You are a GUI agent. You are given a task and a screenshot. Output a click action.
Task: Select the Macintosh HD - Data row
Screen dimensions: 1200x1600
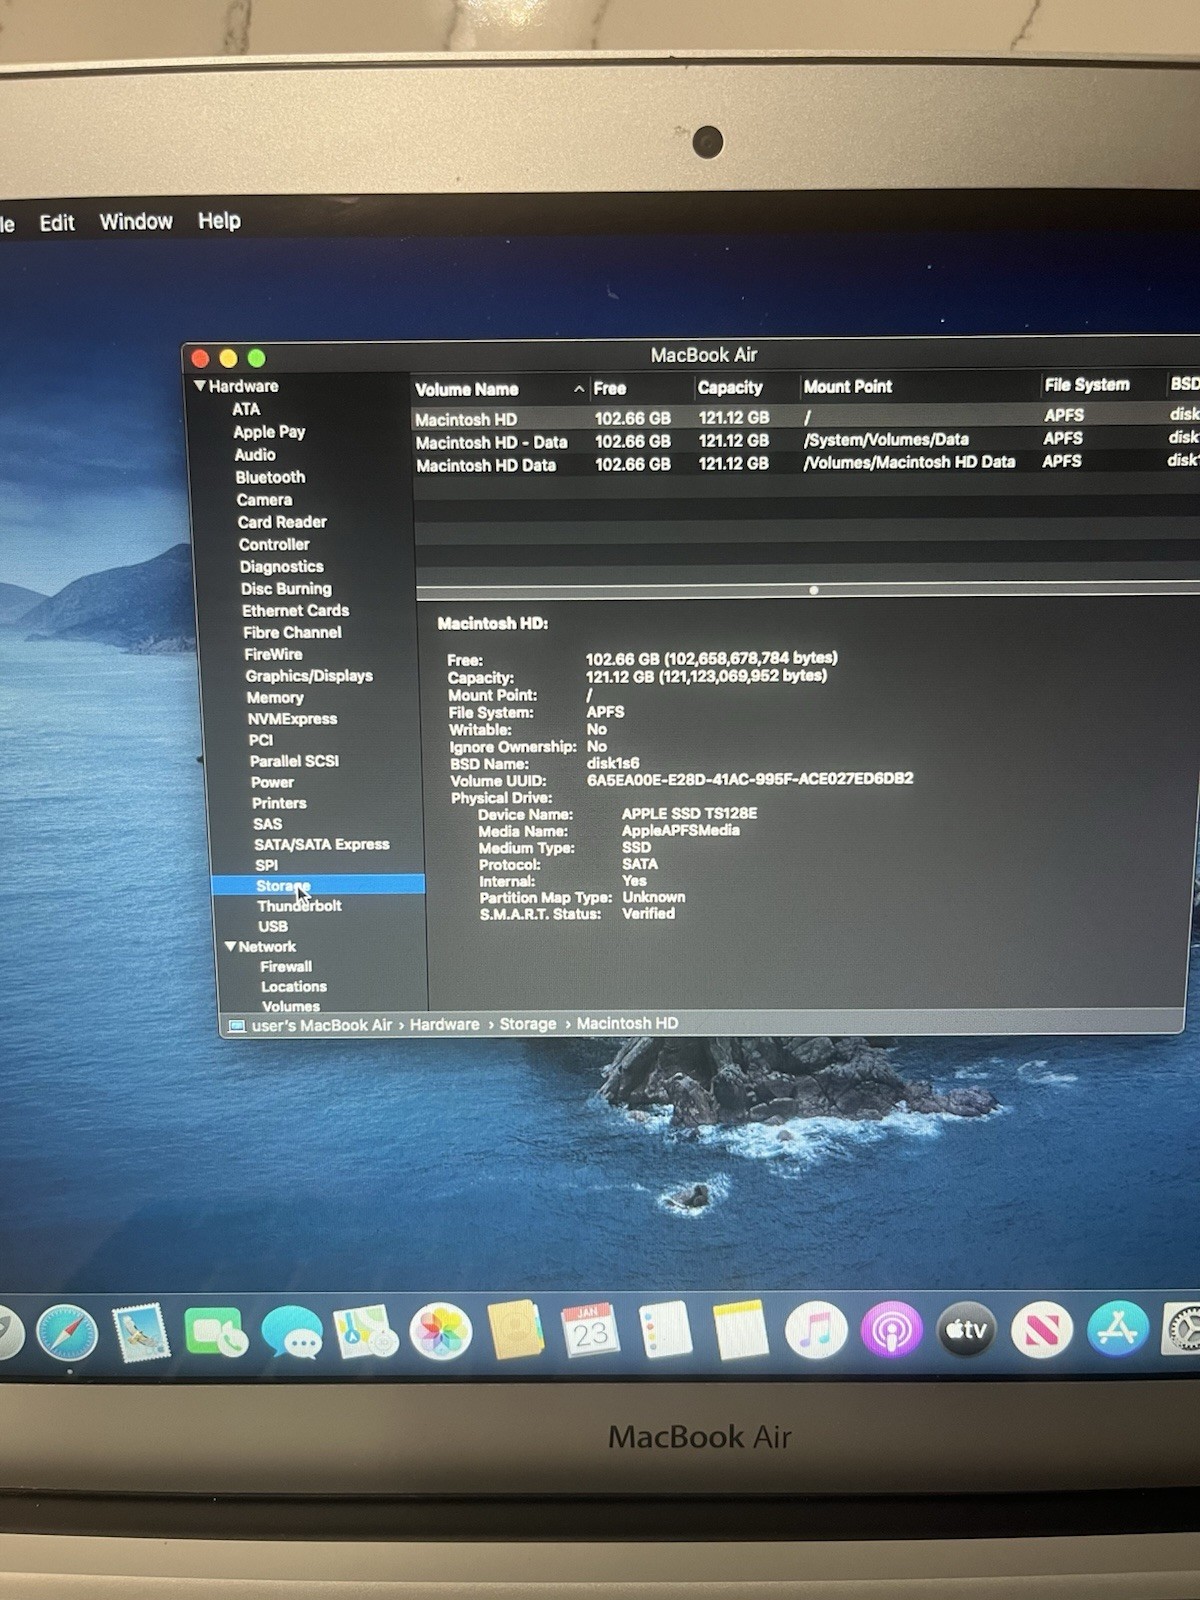(x=492, y=442)
